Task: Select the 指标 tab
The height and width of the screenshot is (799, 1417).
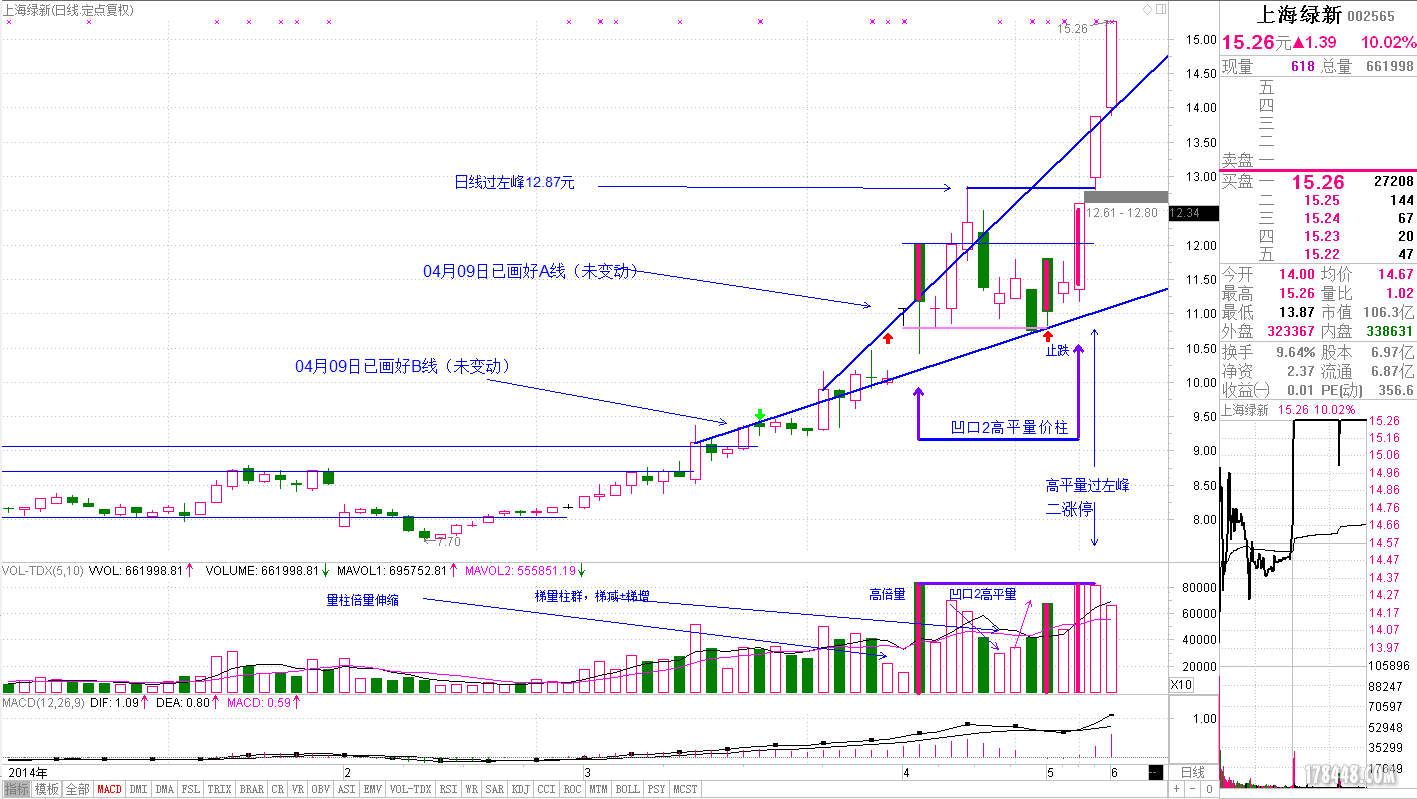Action: (x=16, y=789)
